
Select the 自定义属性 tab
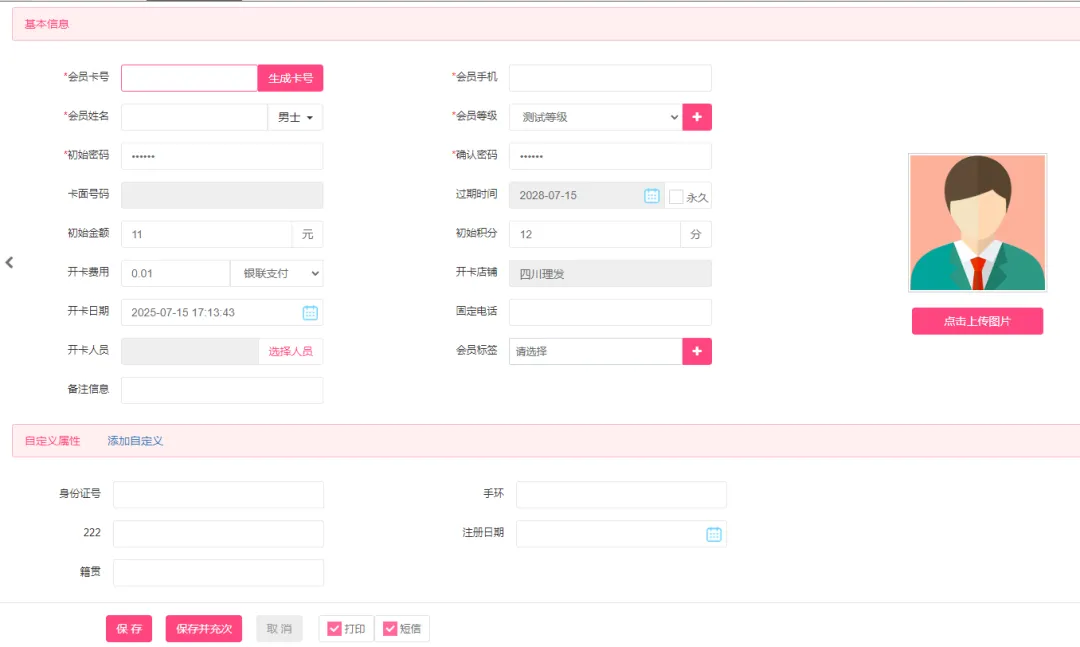point(52,441)
